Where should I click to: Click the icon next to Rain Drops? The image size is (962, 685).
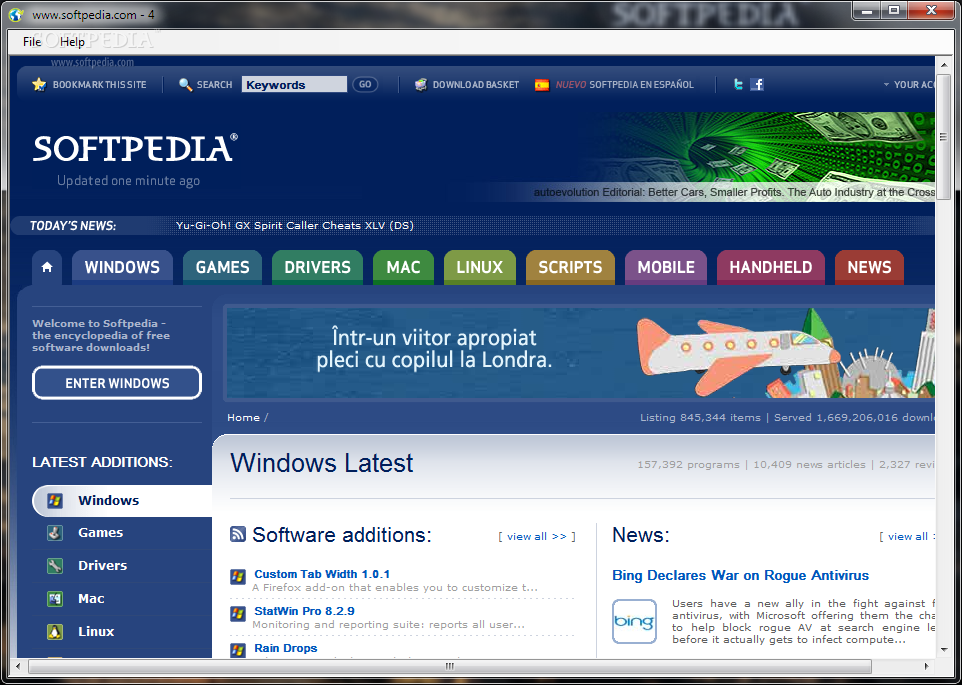238,649
